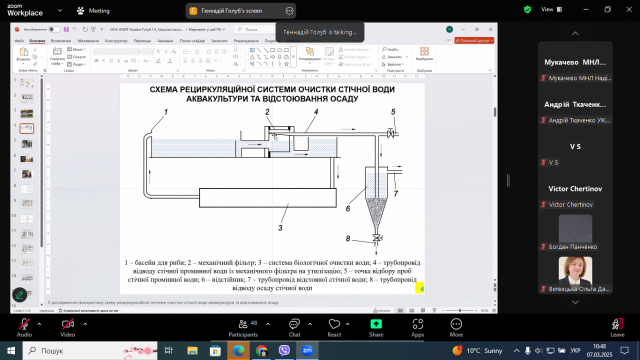Select slide 3 thumbnail in the slide panel
Screen dimensions: 640x360
point(27,113)
